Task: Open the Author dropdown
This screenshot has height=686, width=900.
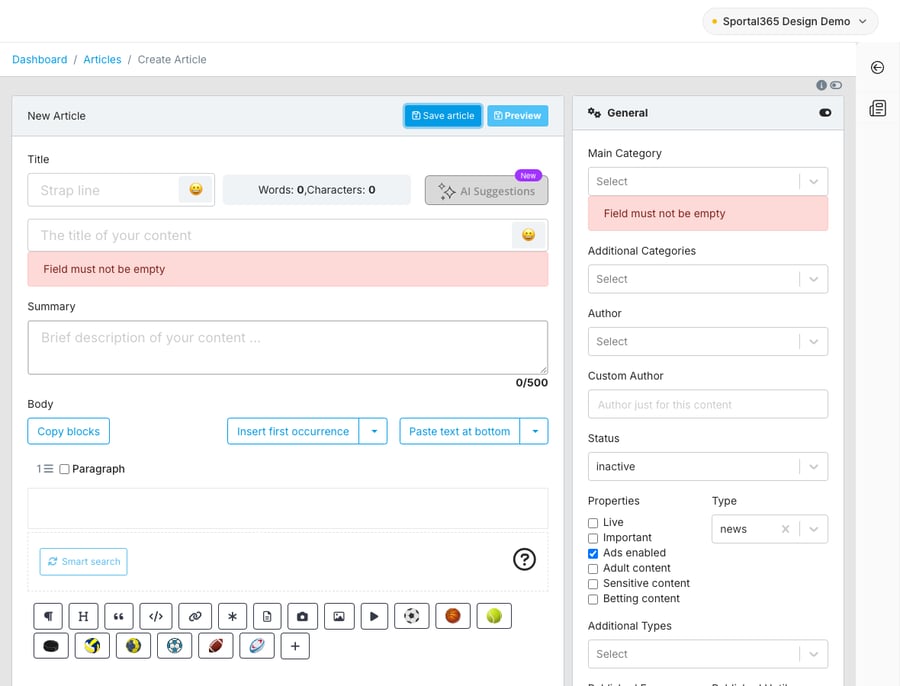Action: click(708, 342)
